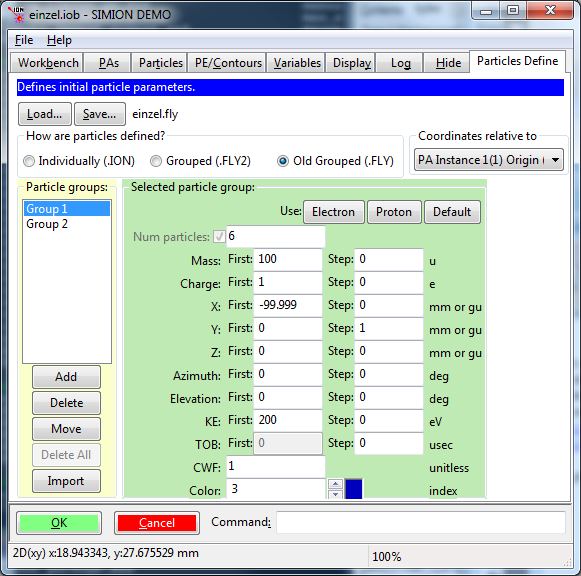Switch to the Particles tab
The width and height of the screenshot is (581, 576).
(x=160, y=63)
